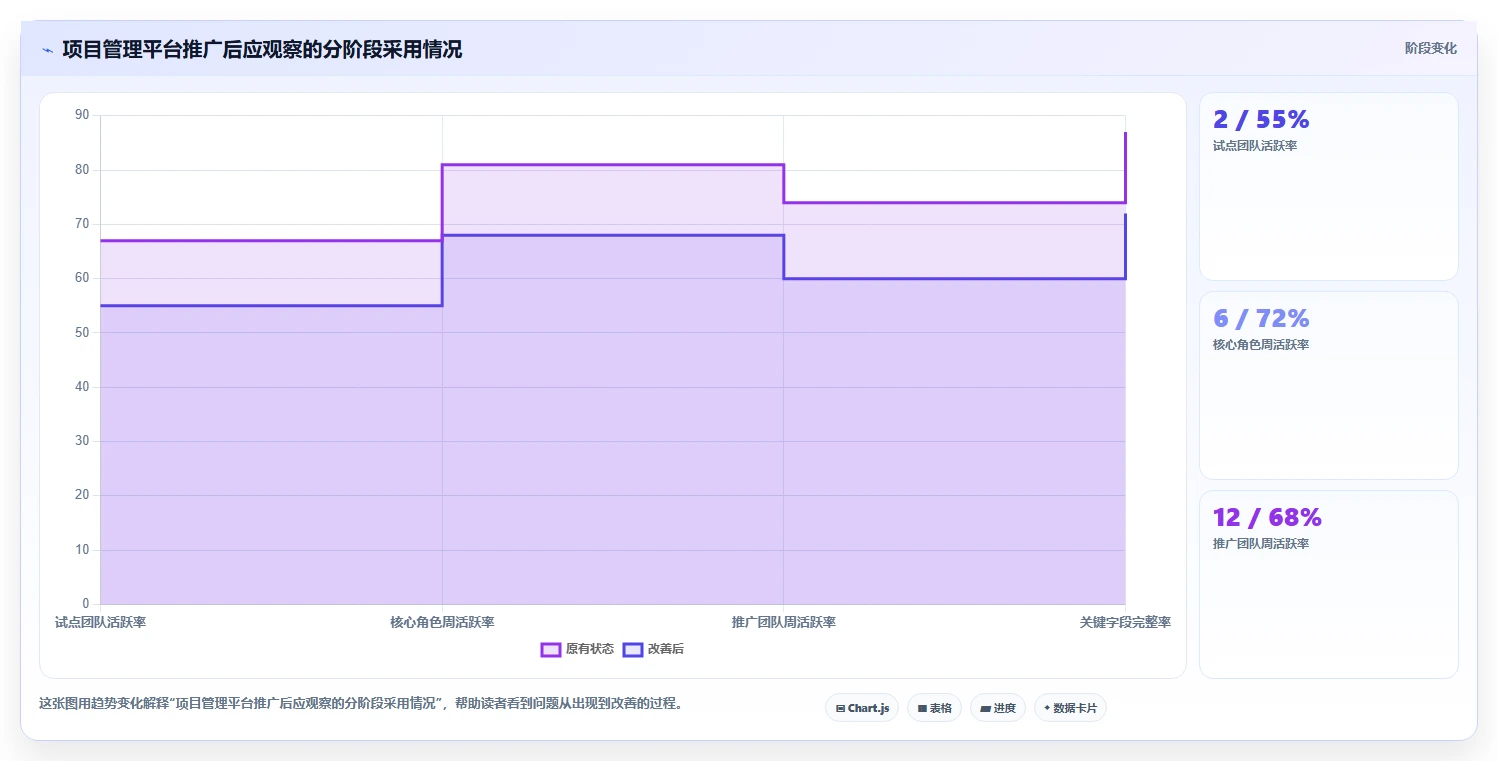Click the icon inside the 数据卡片 tag
This screenshot has width=1498, height=761.
pos(1046,708)
